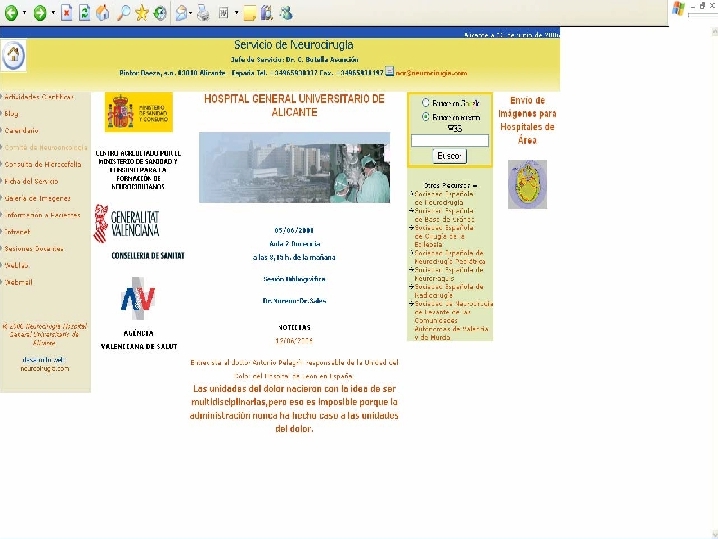Open the Comité de Neurooncología menu item
Viewport: 718px width, 539px height.
(x=46, y=147)
